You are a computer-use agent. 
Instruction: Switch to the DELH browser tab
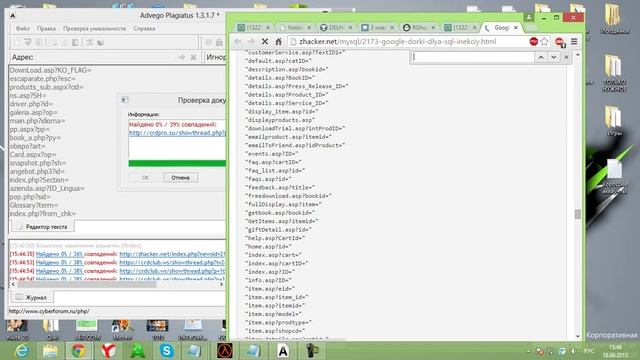click(336, 27)
